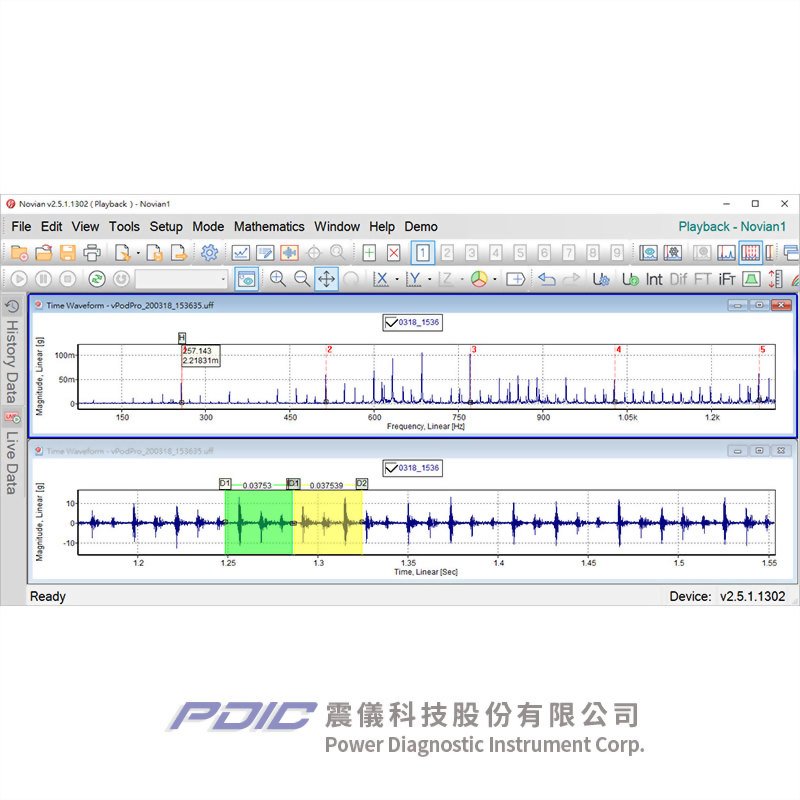
Task: Open the X axis dropdown arrow
Action: [x=397, y=279]
